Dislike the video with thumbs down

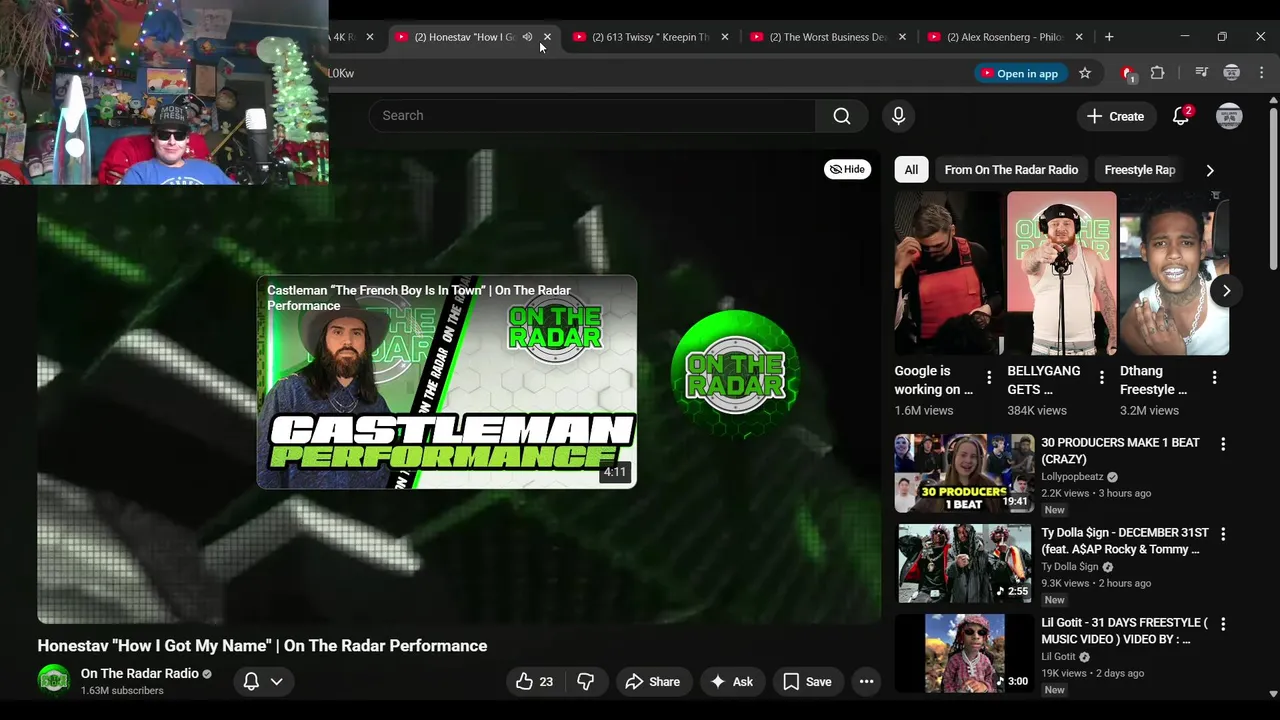[x=586, y=682]
